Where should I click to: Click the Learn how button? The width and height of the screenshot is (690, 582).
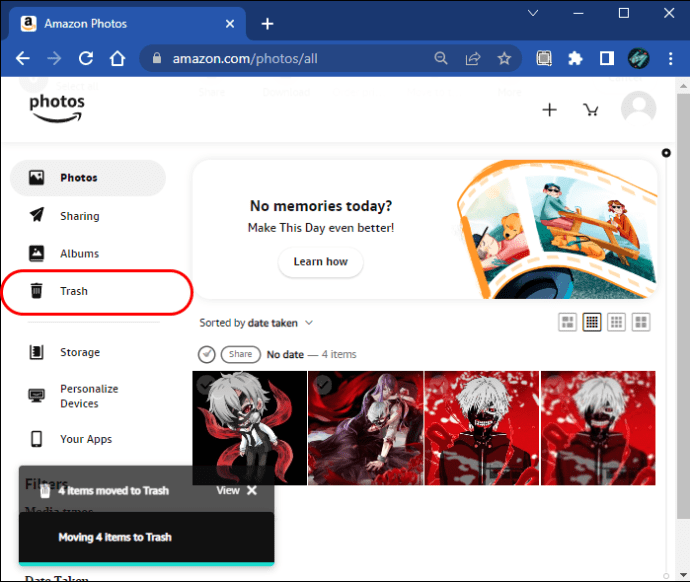coord(320,262)
